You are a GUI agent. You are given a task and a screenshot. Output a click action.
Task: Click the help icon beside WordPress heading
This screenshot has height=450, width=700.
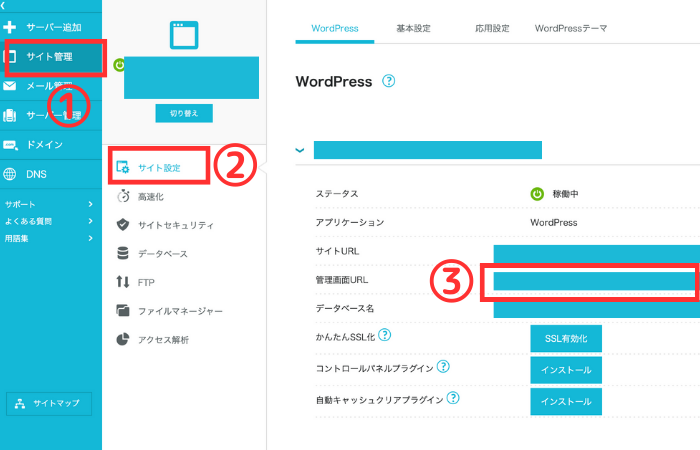388,81
